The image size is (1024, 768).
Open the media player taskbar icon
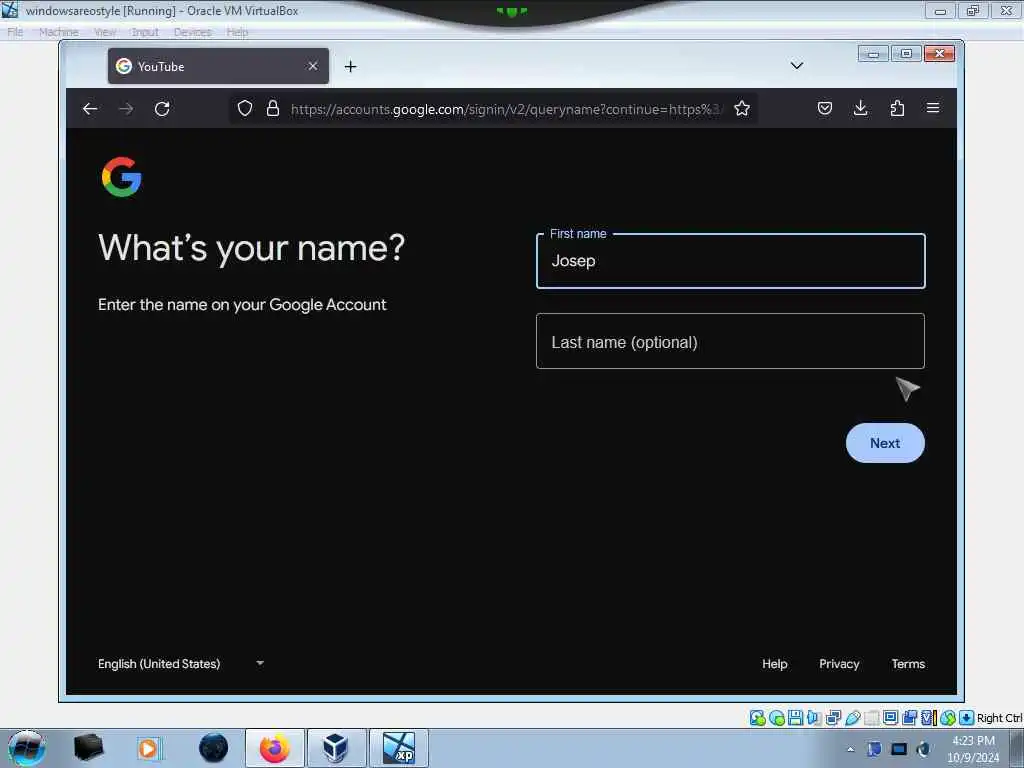[x=148, y=748]
